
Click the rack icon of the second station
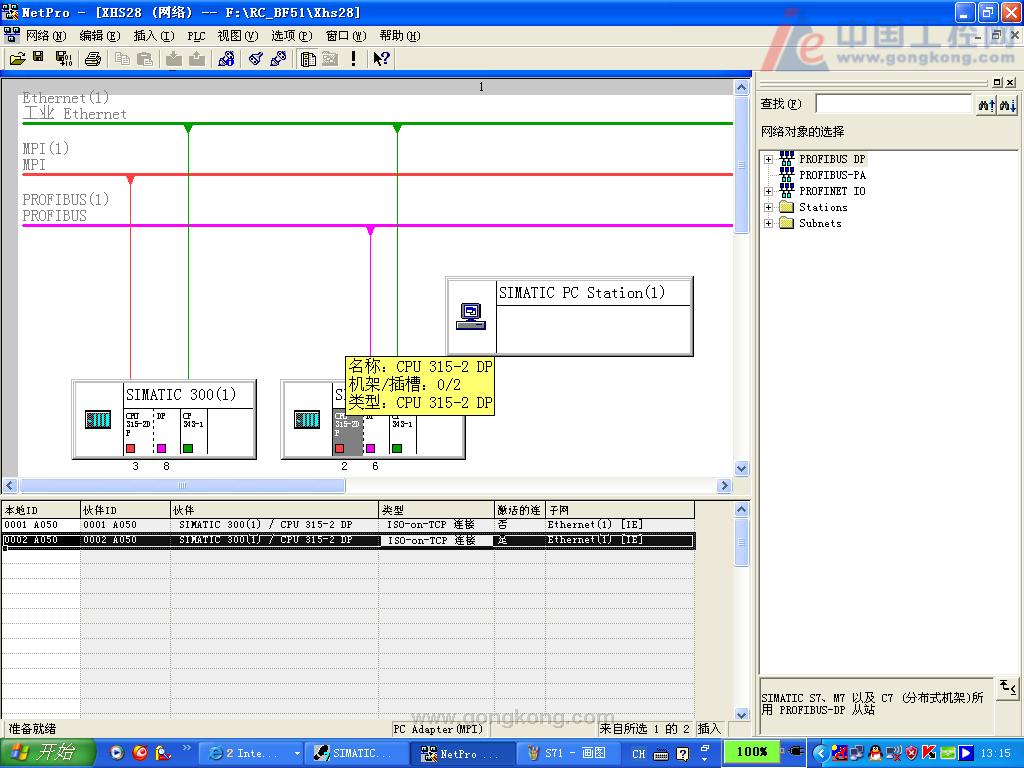point(307,419)
